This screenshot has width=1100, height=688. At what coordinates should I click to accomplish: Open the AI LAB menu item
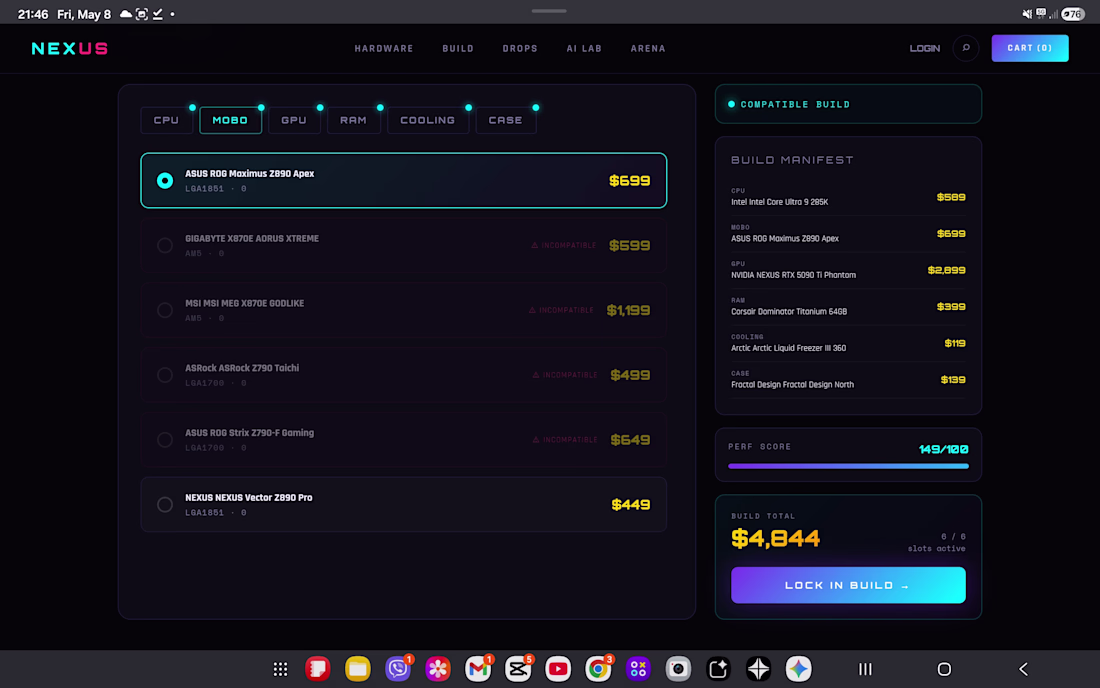[584, 48]
